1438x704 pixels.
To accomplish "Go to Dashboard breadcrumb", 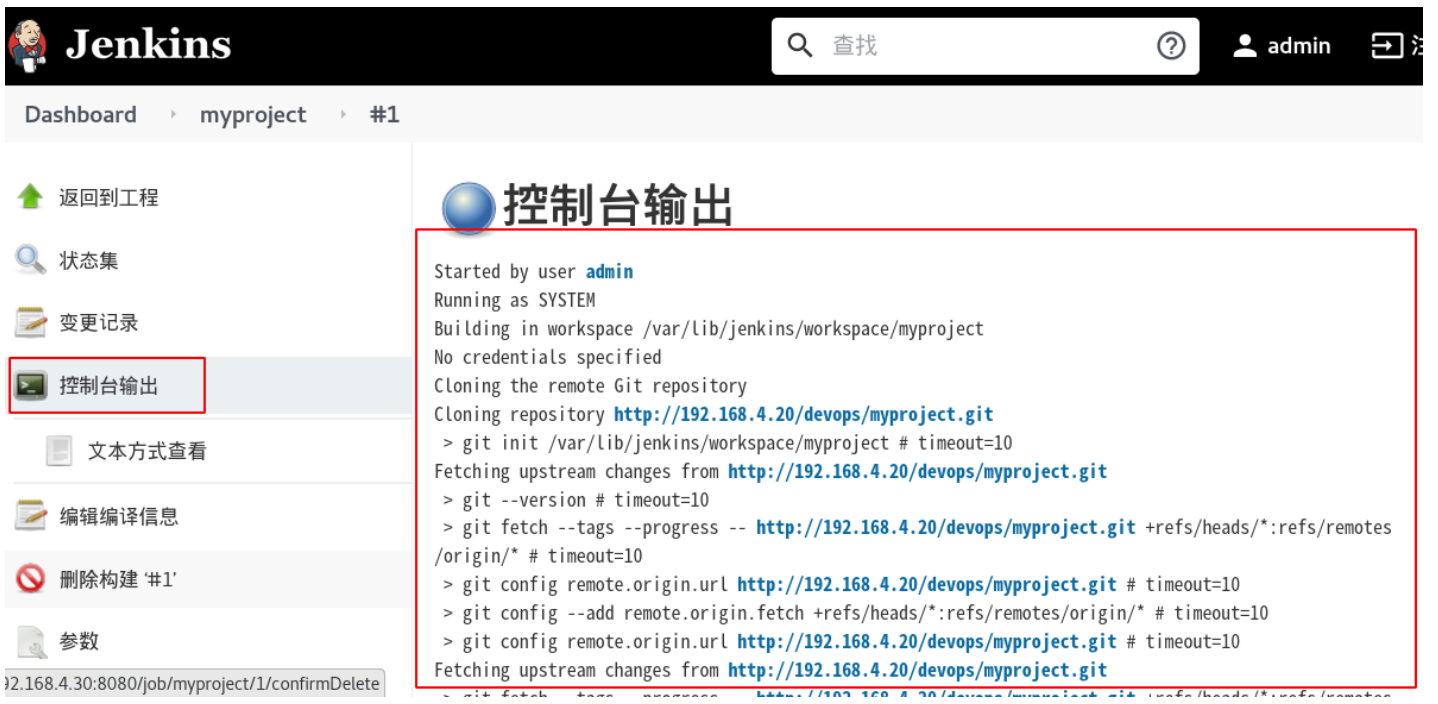I will pos(80,115).
